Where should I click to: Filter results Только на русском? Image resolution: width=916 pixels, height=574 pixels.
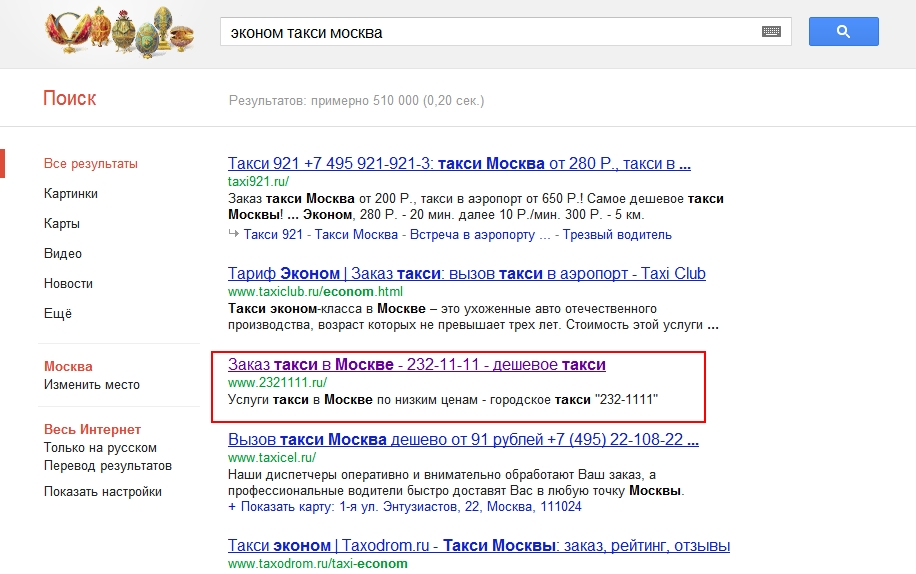tap(100, 448)
